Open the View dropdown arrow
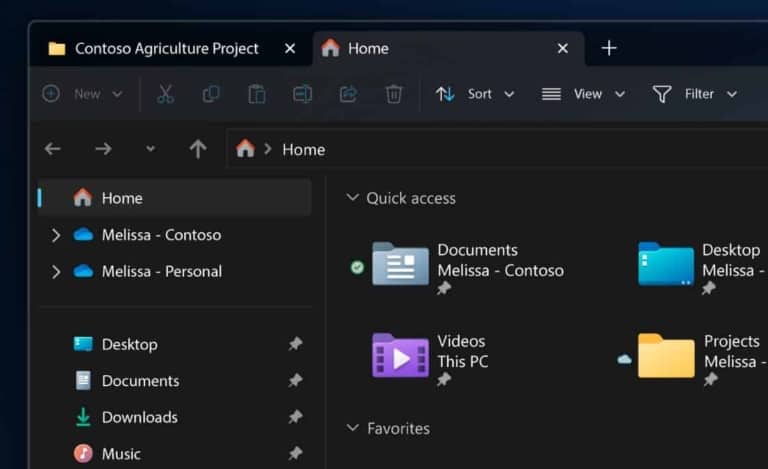 pyautogui.click(x=620, y=94)
